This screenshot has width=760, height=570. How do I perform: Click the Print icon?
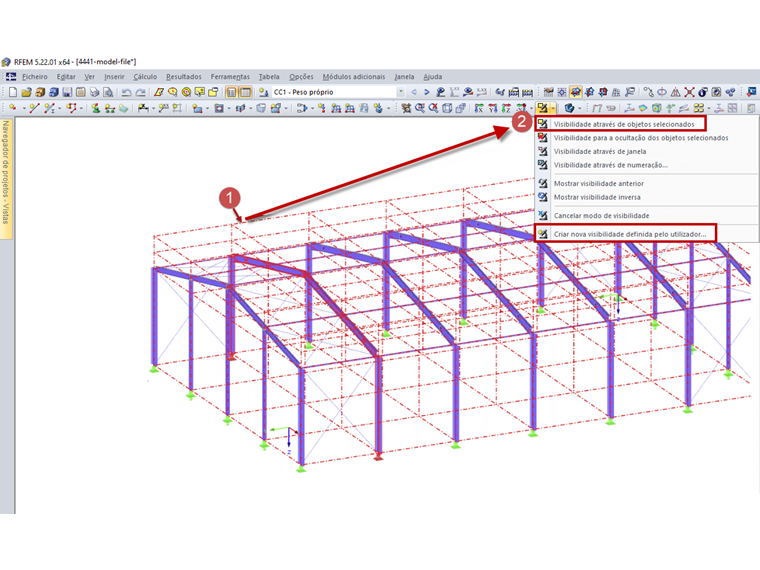pos(95,92)
